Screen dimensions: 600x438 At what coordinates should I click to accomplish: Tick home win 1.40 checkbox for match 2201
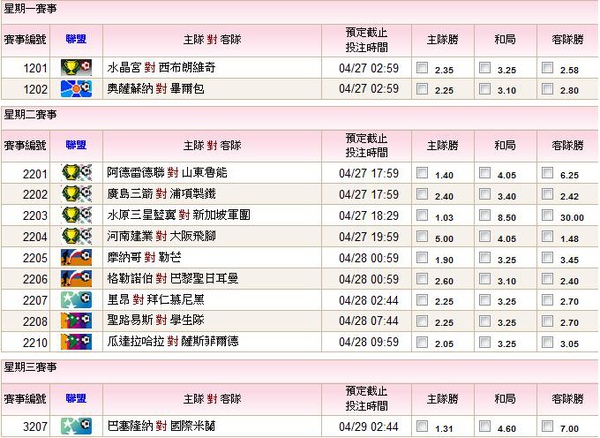(x=422, y=173)
